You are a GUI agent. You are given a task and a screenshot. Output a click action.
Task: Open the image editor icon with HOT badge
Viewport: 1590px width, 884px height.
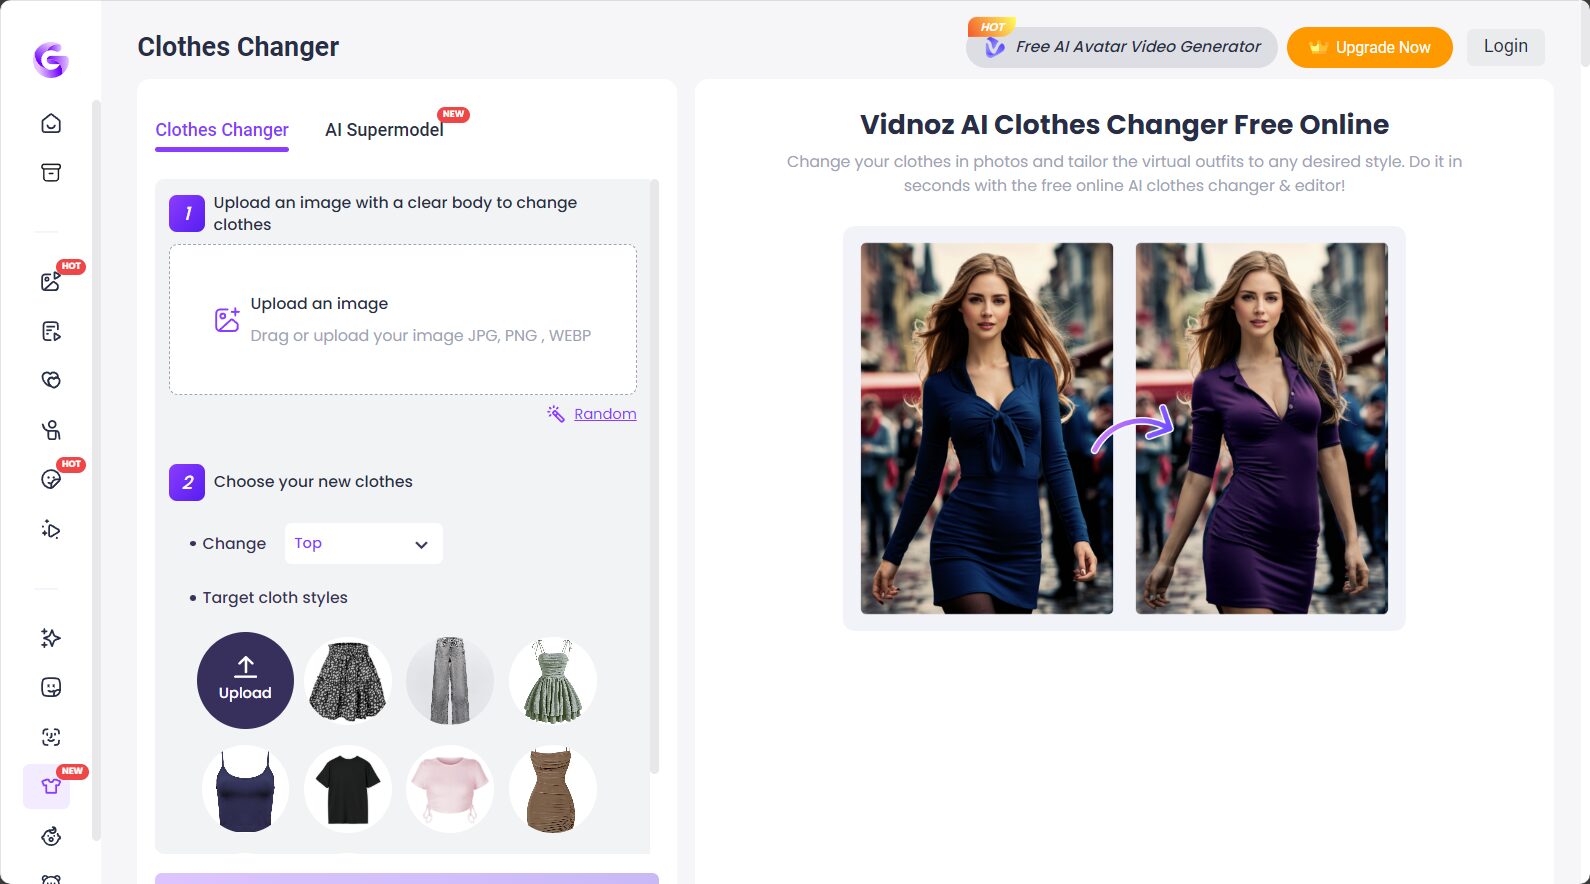click(51, 281)
